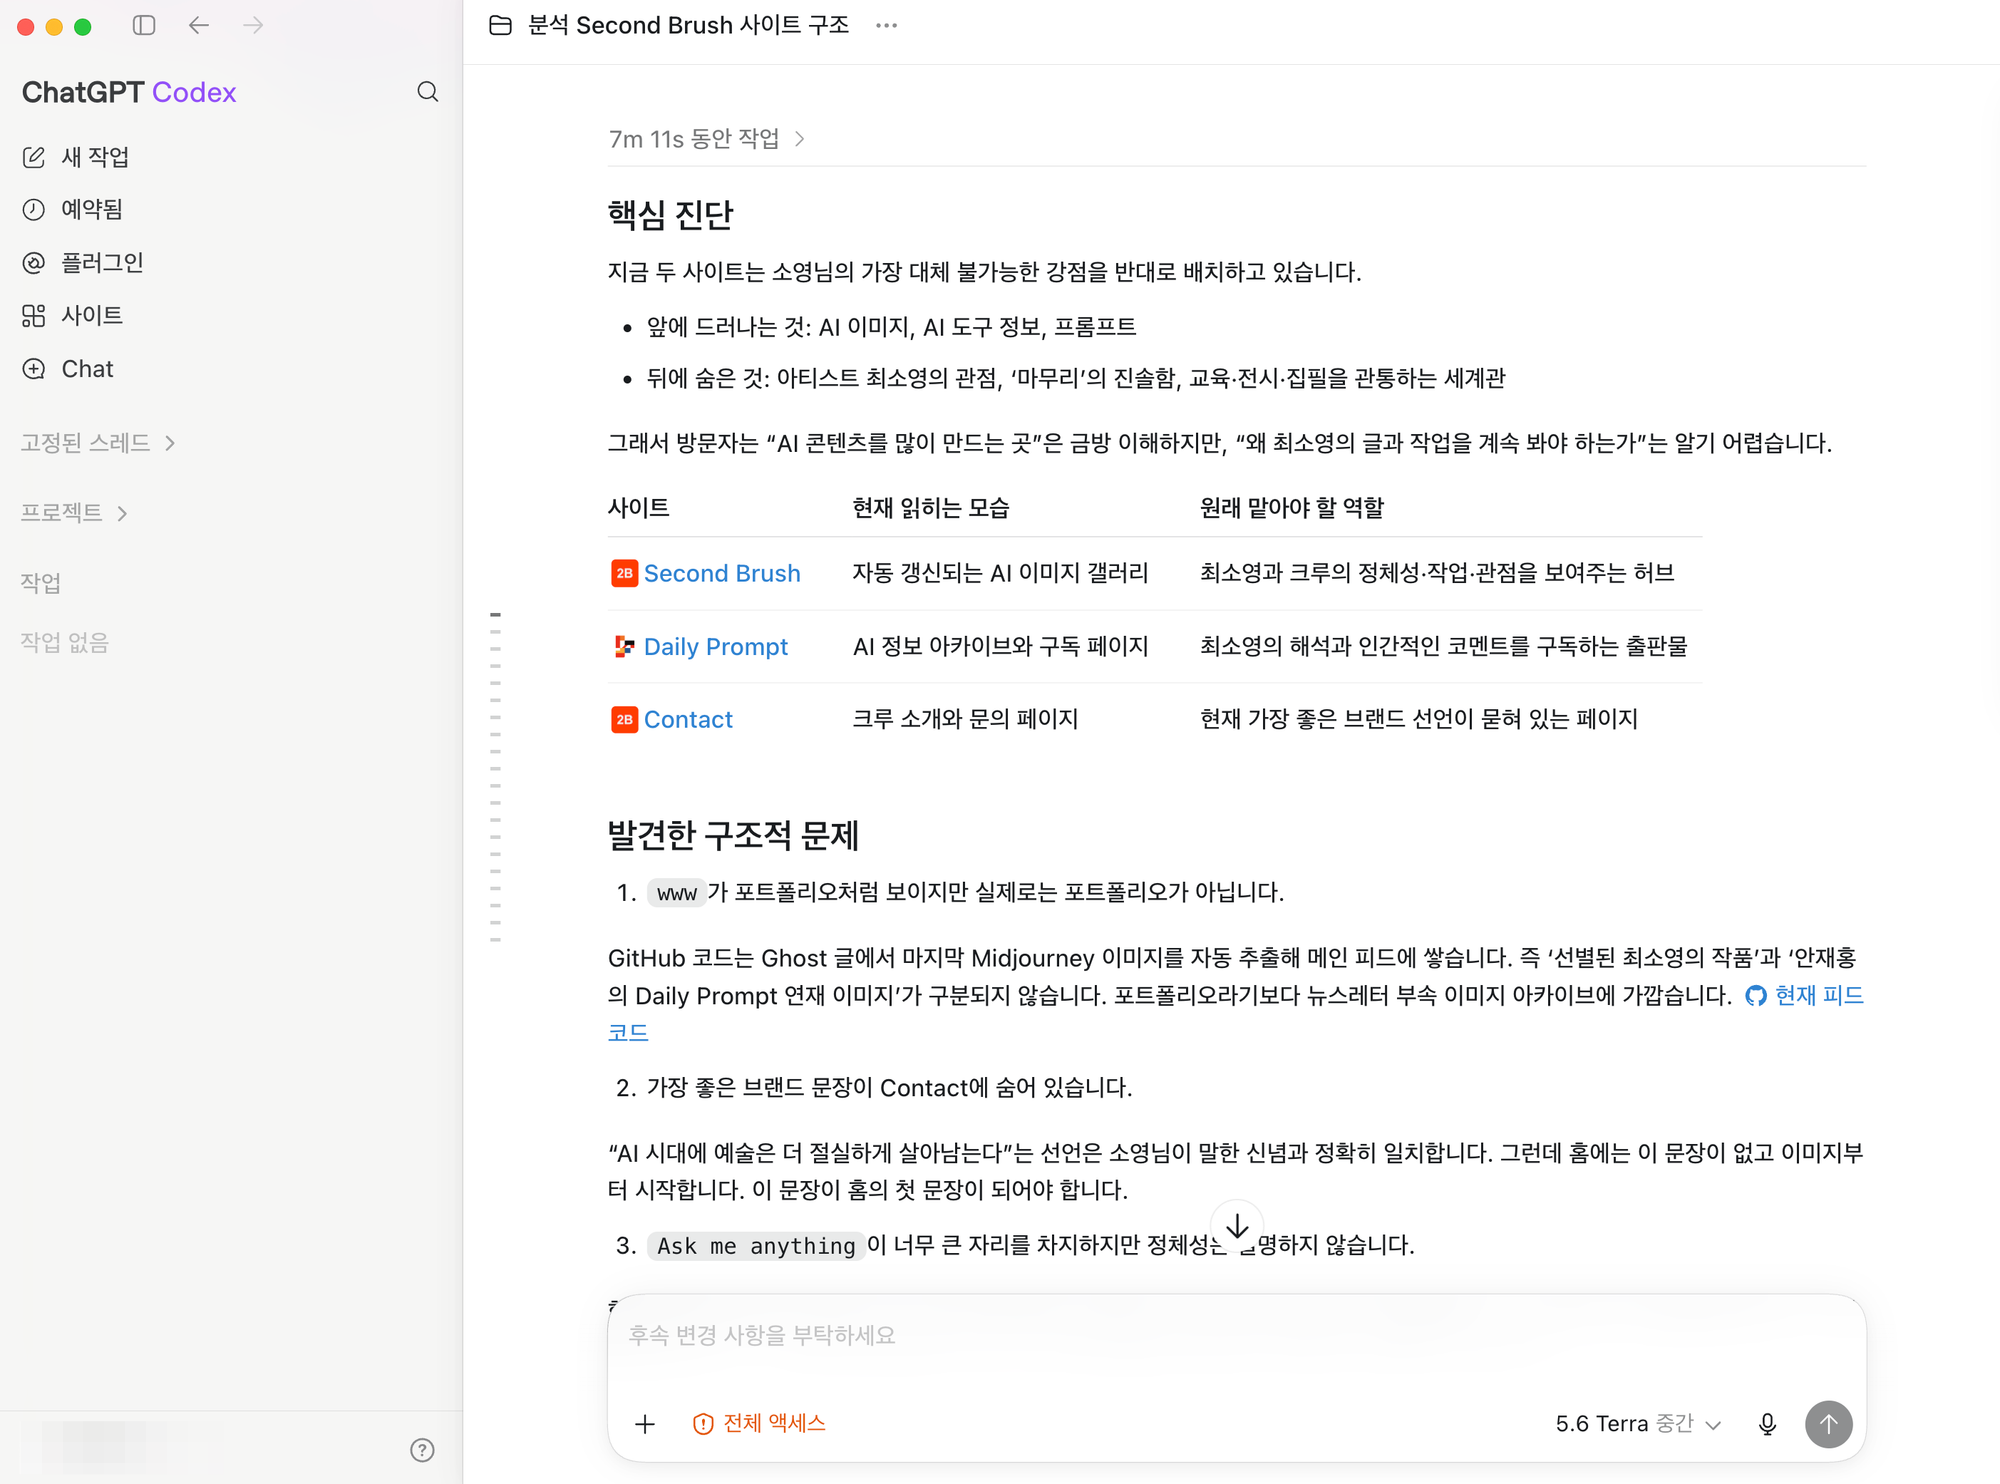Click the 작업 section header
This screenshot has height=1484, width=2000.
[x=41, y=583]
